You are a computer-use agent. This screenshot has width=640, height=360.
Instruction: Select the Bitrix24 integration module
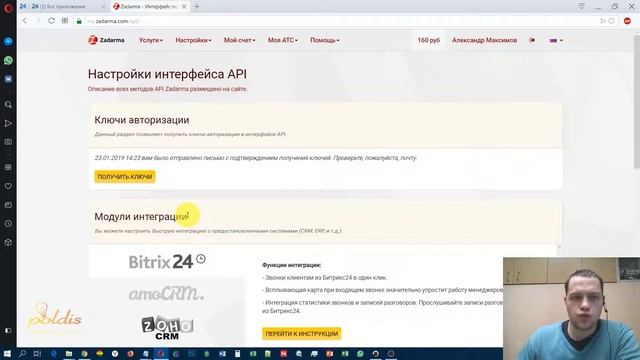(x=167, y=261)
